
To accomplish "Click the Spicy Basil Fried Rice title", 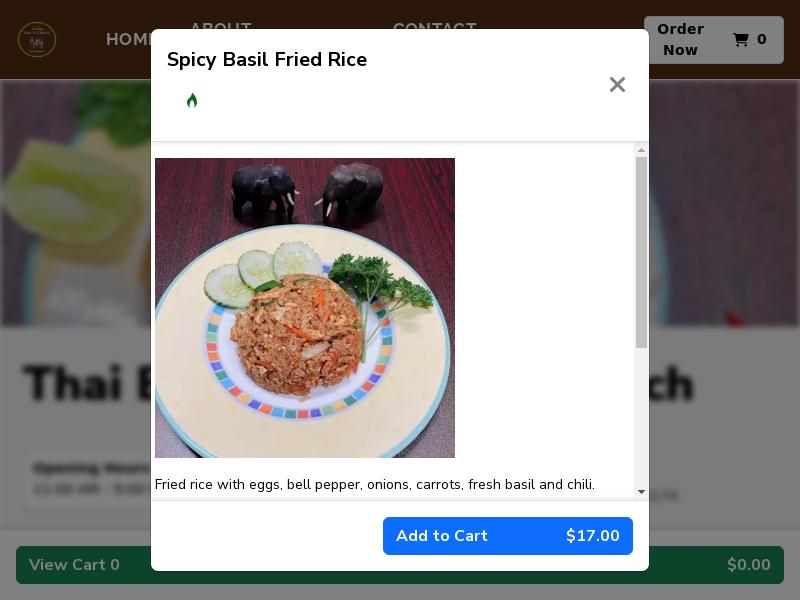I will 267,59.
